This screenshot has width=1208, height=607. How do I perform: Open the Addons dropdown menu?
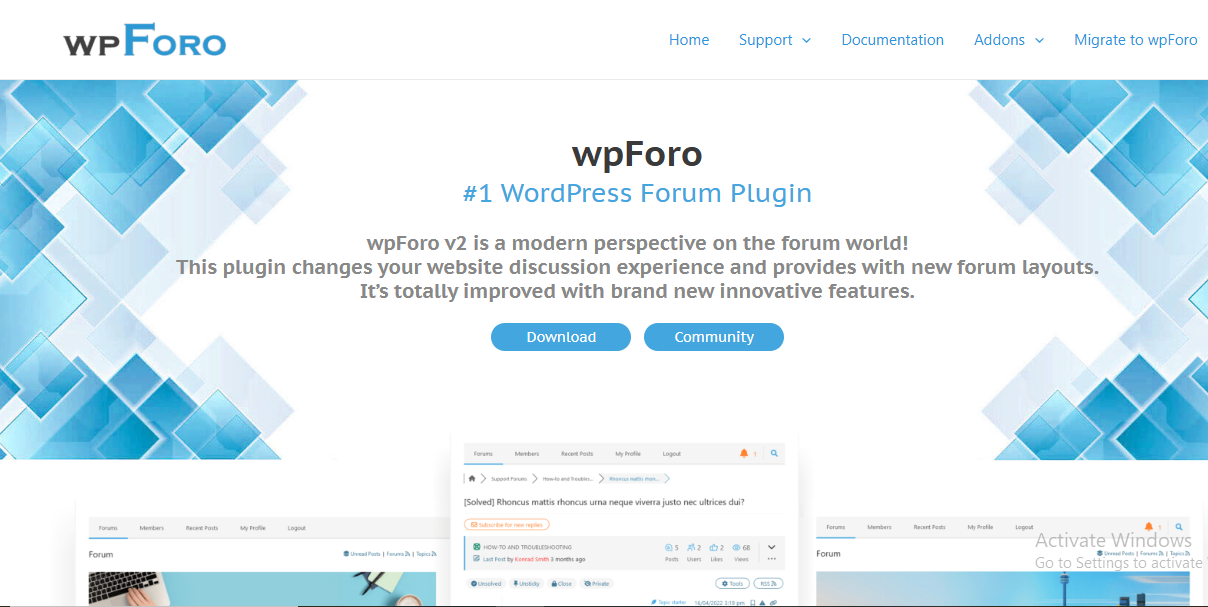(x=1008, y=40)
